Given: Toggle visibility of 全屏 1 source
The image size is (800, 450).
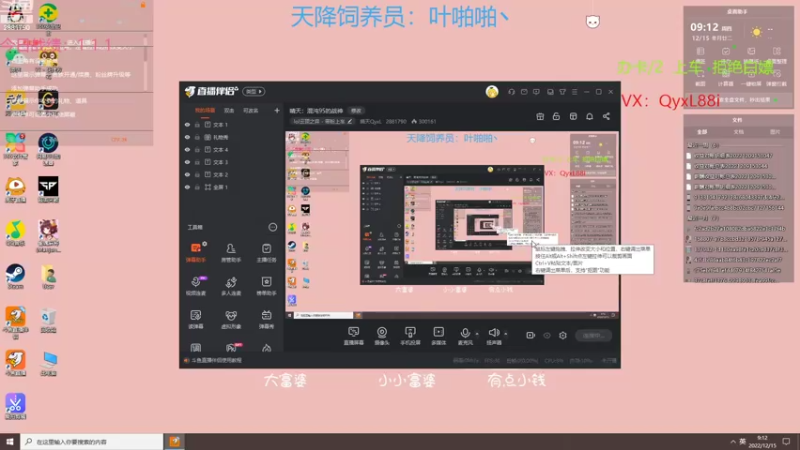Looking at the screenshot, I should click(x=187, y=187).
